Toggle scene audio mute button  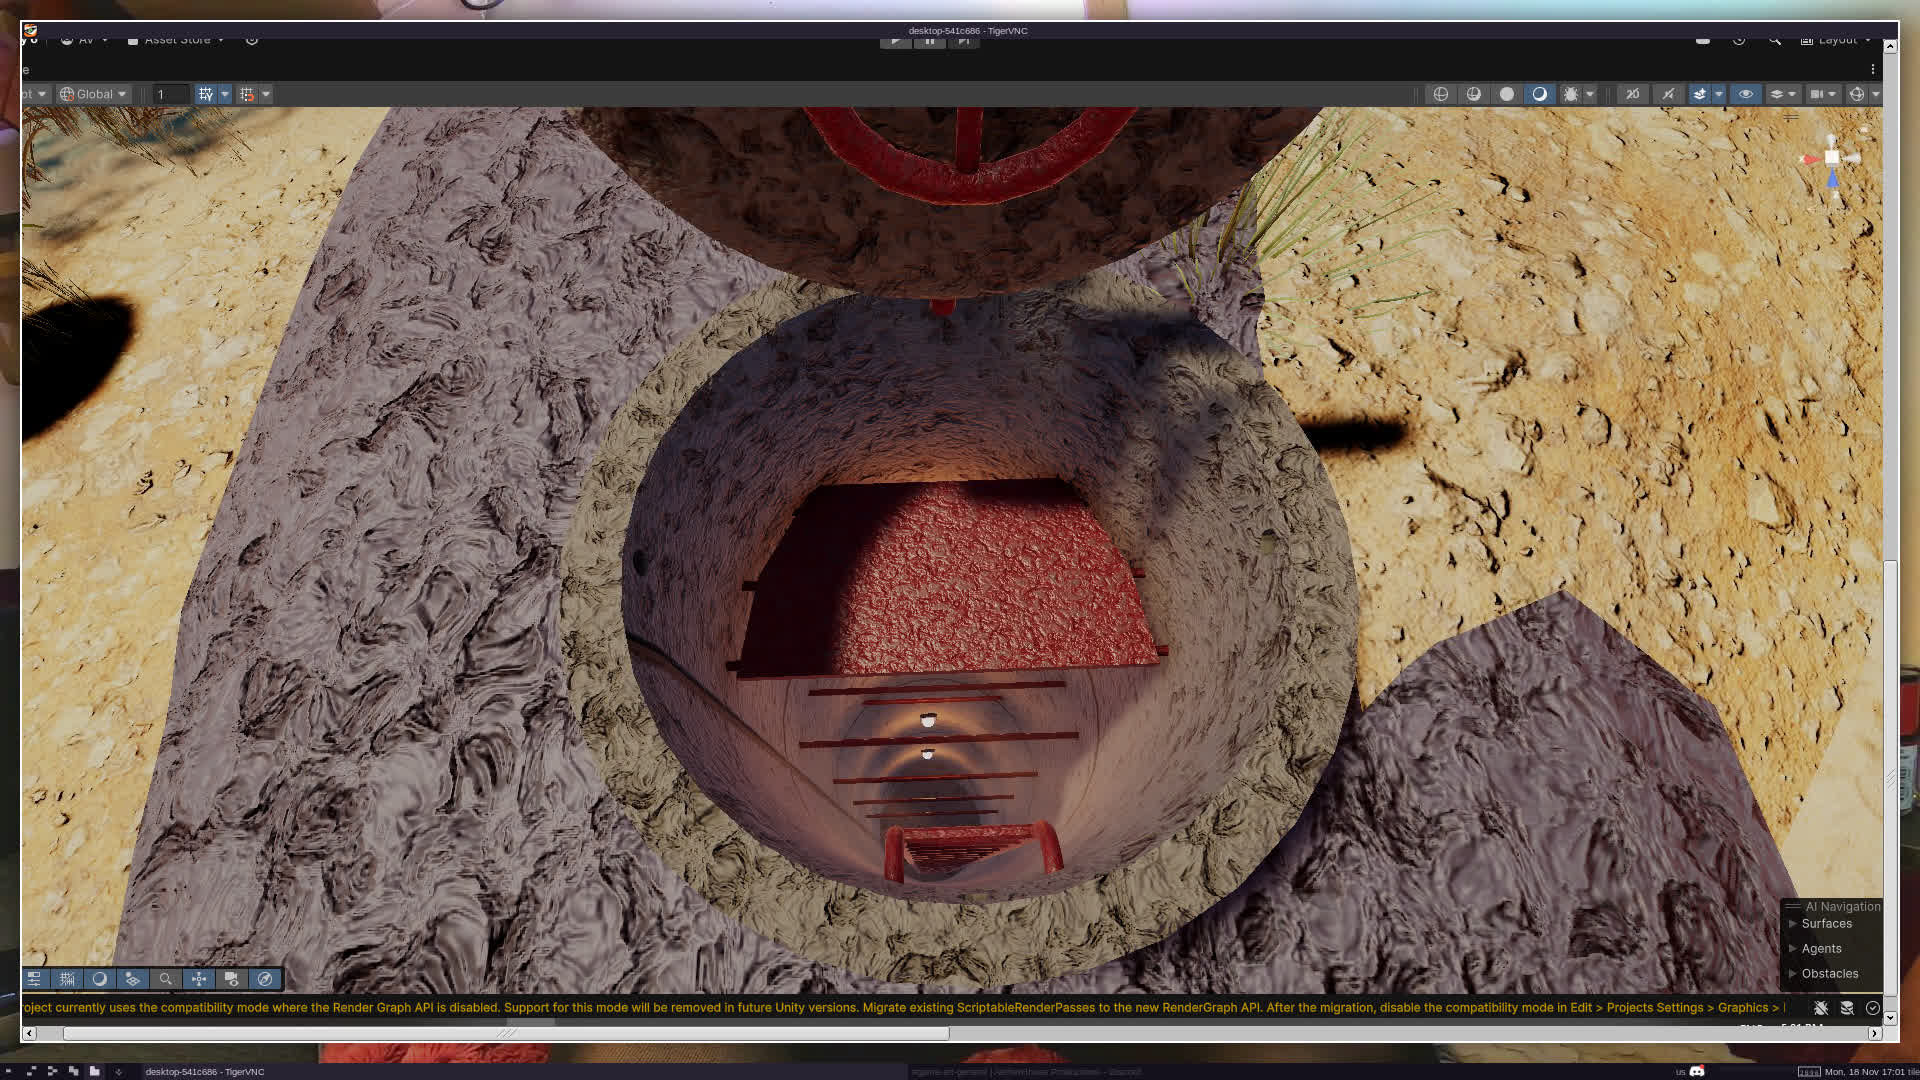coord(1668,94)
